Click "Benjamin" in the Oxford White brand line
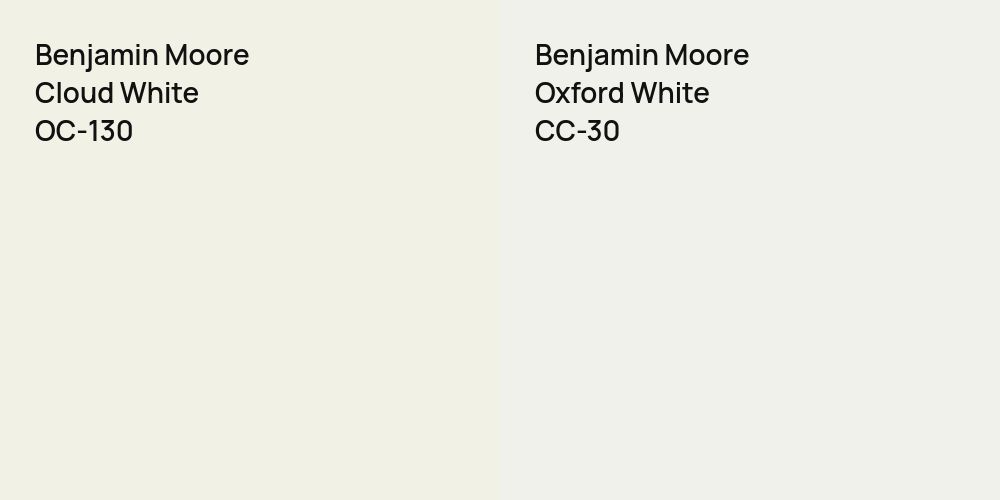 [597, 55]
